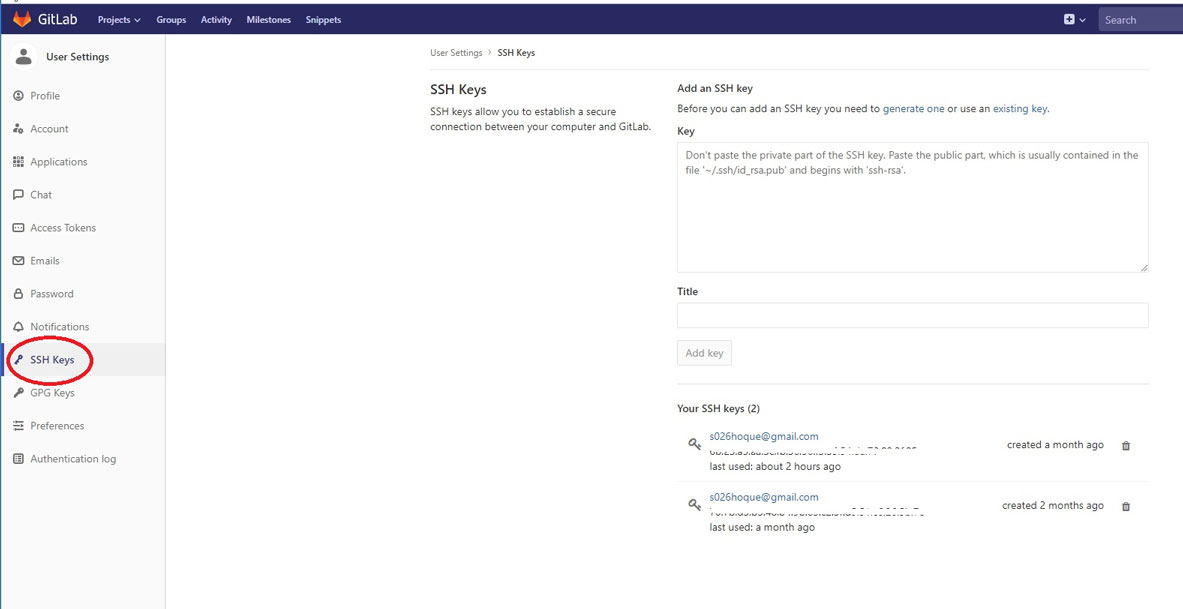The height and width of the screenshot is (609, 1183).
Task: Open Milestones in the top navigation
Action: [269, 20]
